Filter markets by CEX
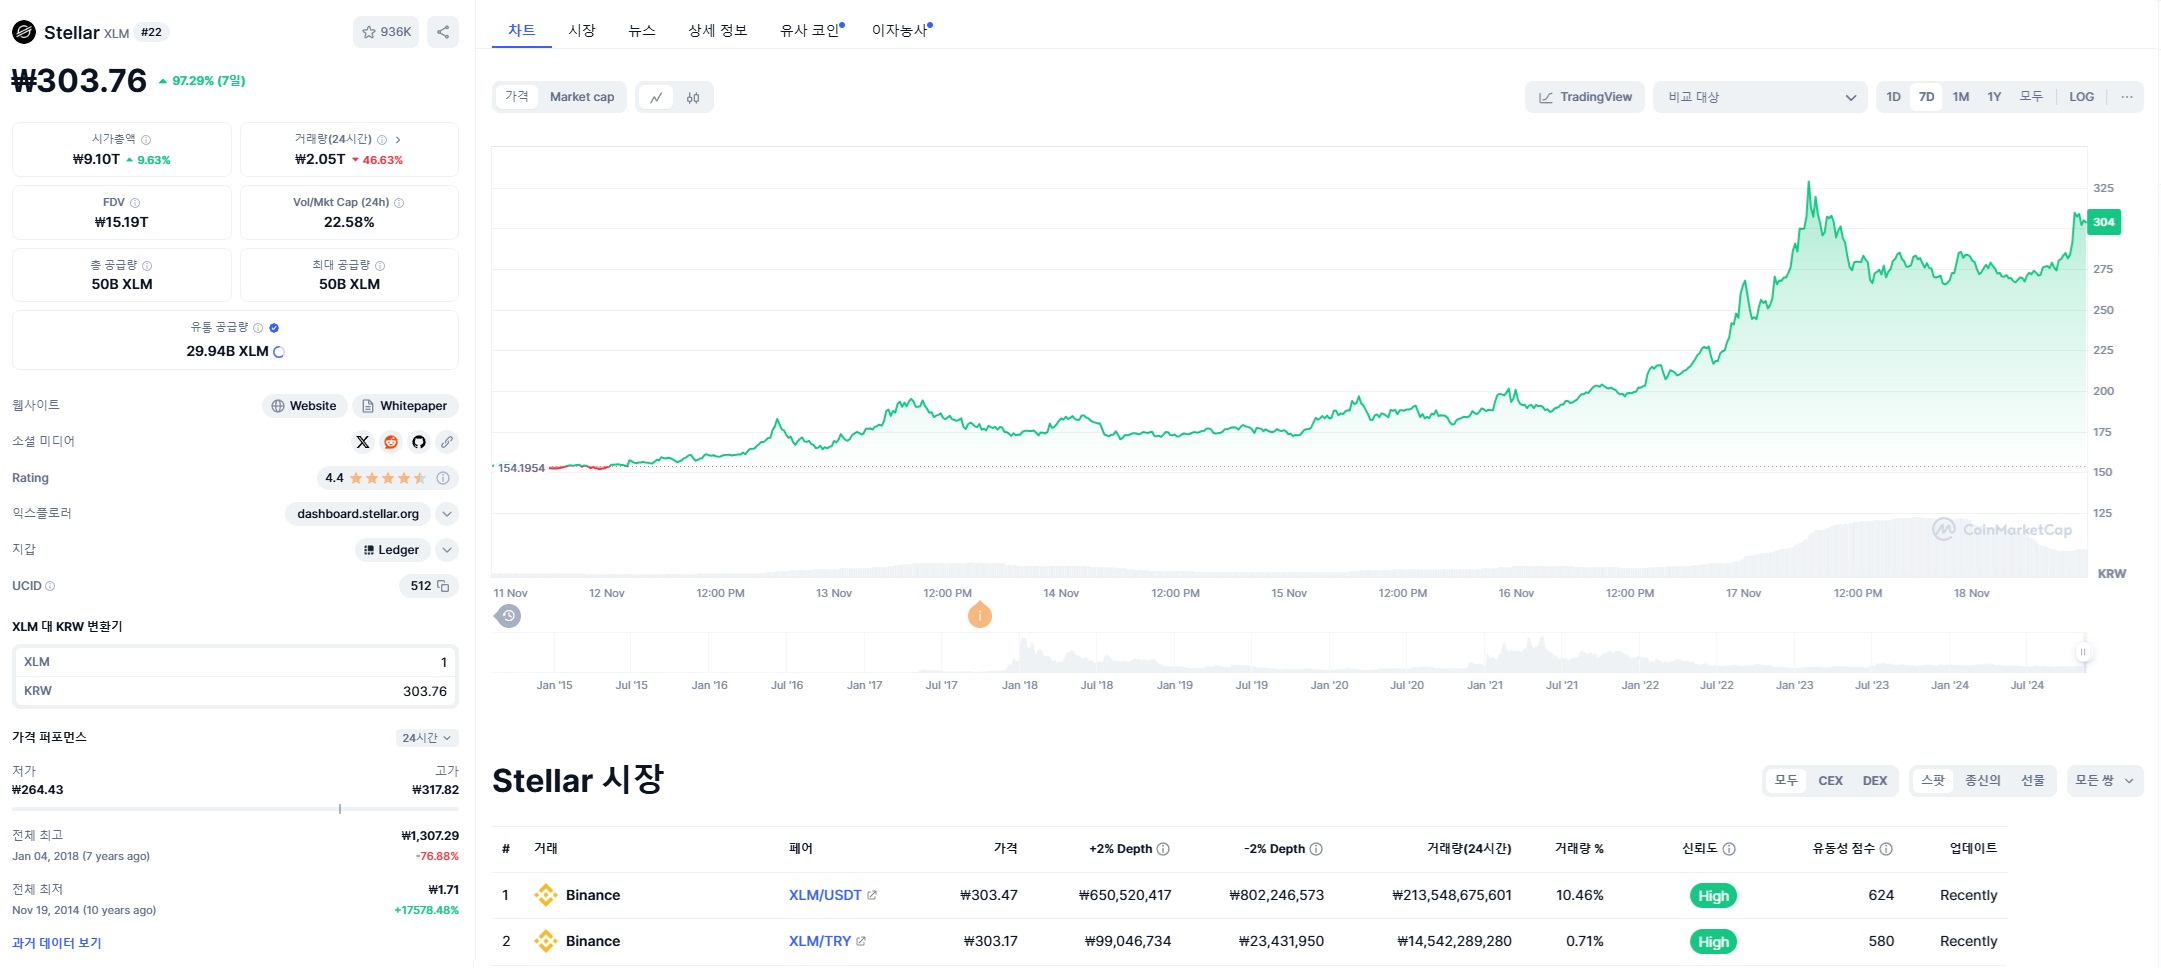The image size is (2161, 968). coord(1830,781)
